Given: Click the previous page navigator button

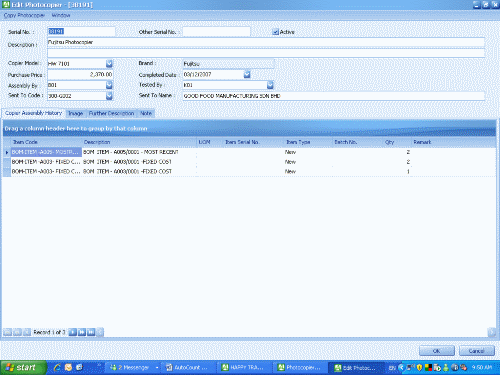Looking at the screenshot, I should (x=17, y=332).
